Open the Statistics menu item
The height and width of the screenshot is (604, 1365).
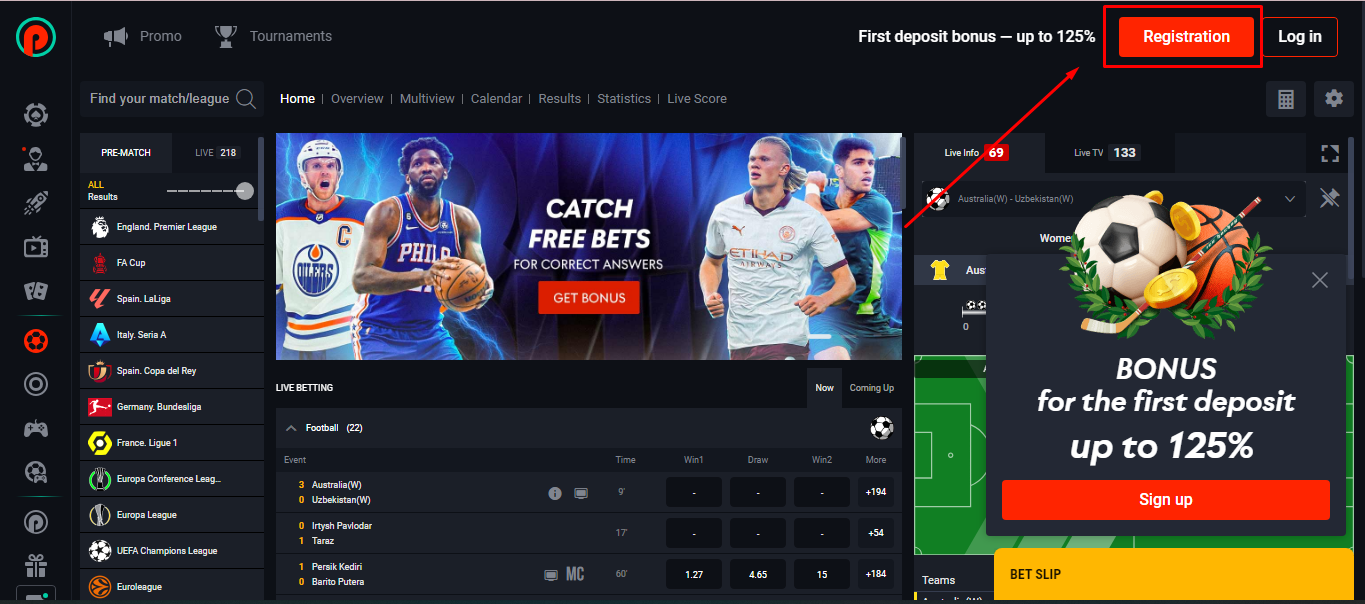(x=624, y=99)
